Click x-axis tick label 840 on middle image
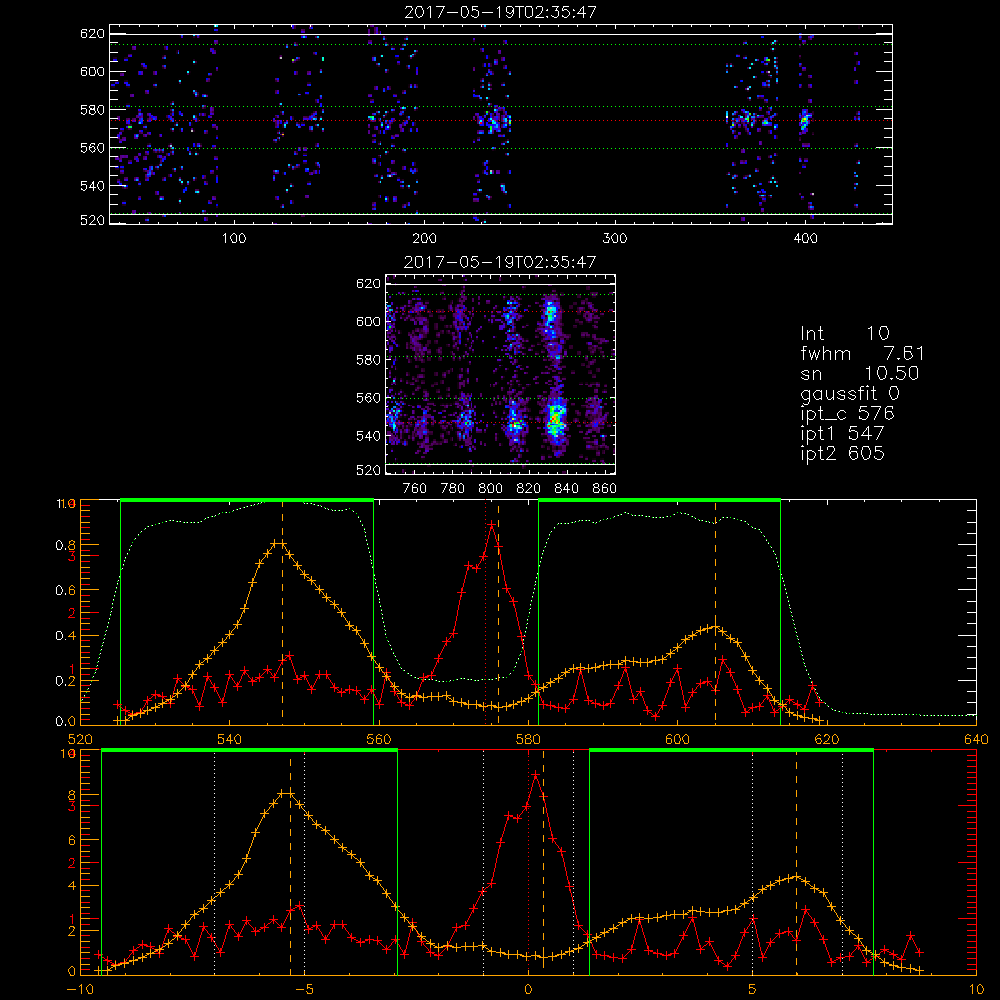The height and width of the screenshot is (1000, 1000). click(566, 489)
